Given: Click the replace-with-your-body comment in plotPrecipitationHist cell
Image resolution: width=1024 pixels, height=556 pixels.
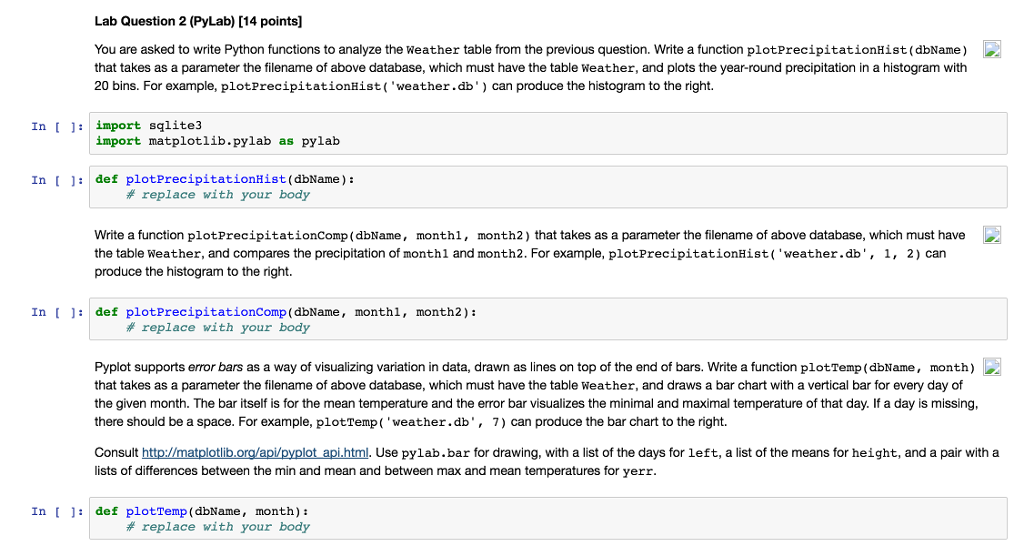Looking at the screenshot, I should click(x=218, y=195).
